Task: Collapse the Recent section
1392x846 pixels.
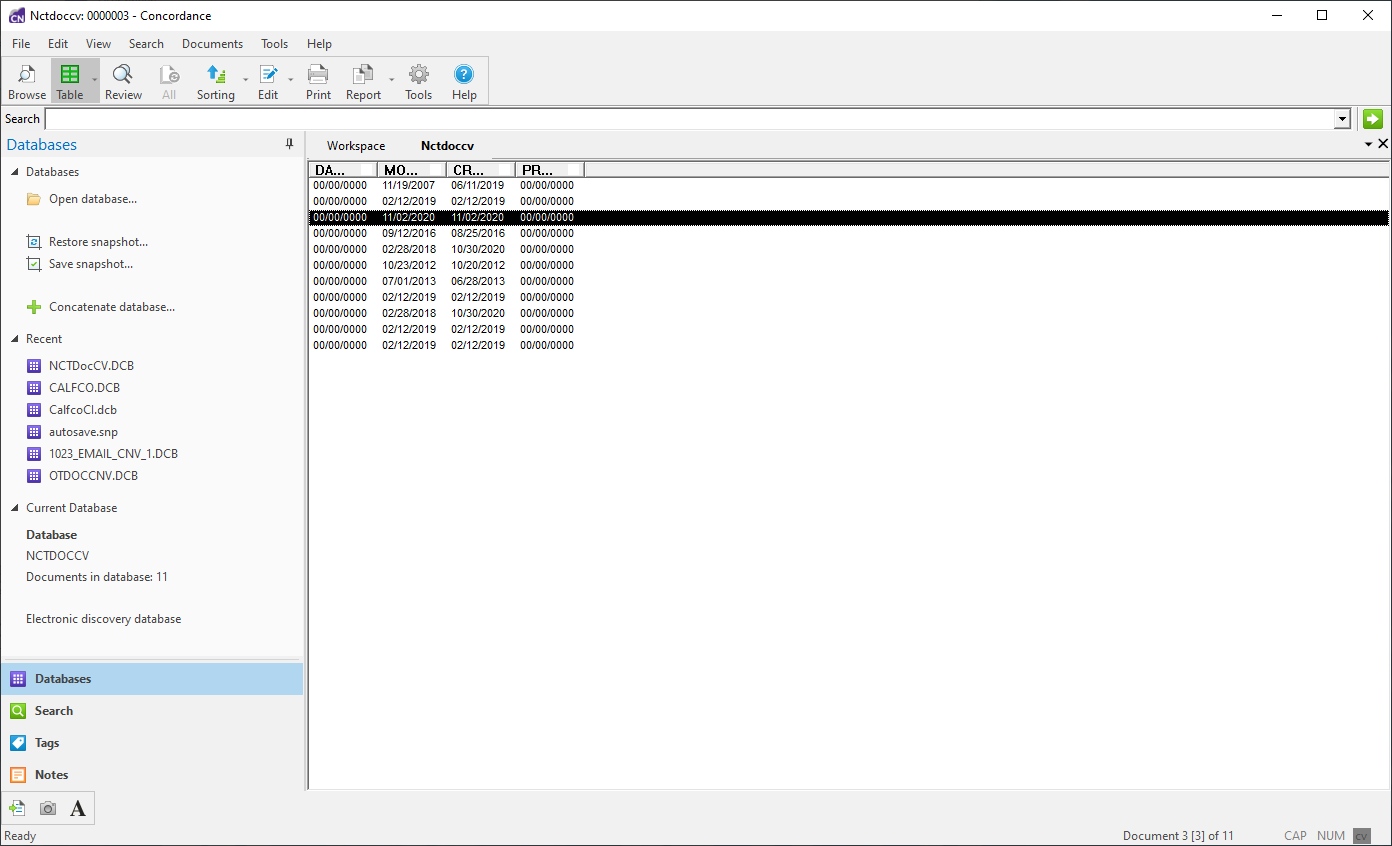Action: coord(15,339)
